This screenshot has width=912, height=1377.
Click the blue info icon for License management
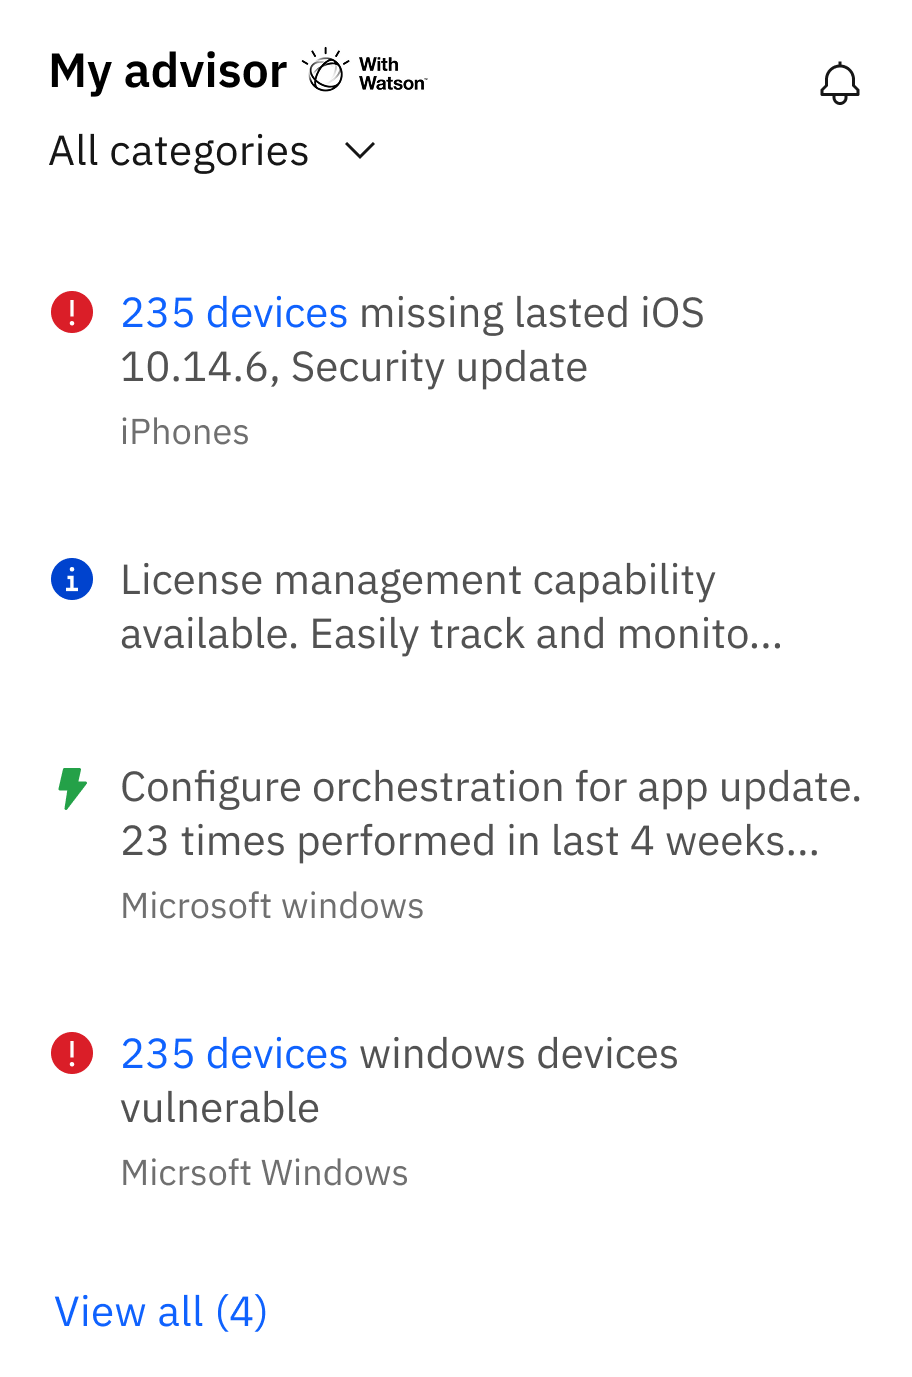click(x=72, y=579)
